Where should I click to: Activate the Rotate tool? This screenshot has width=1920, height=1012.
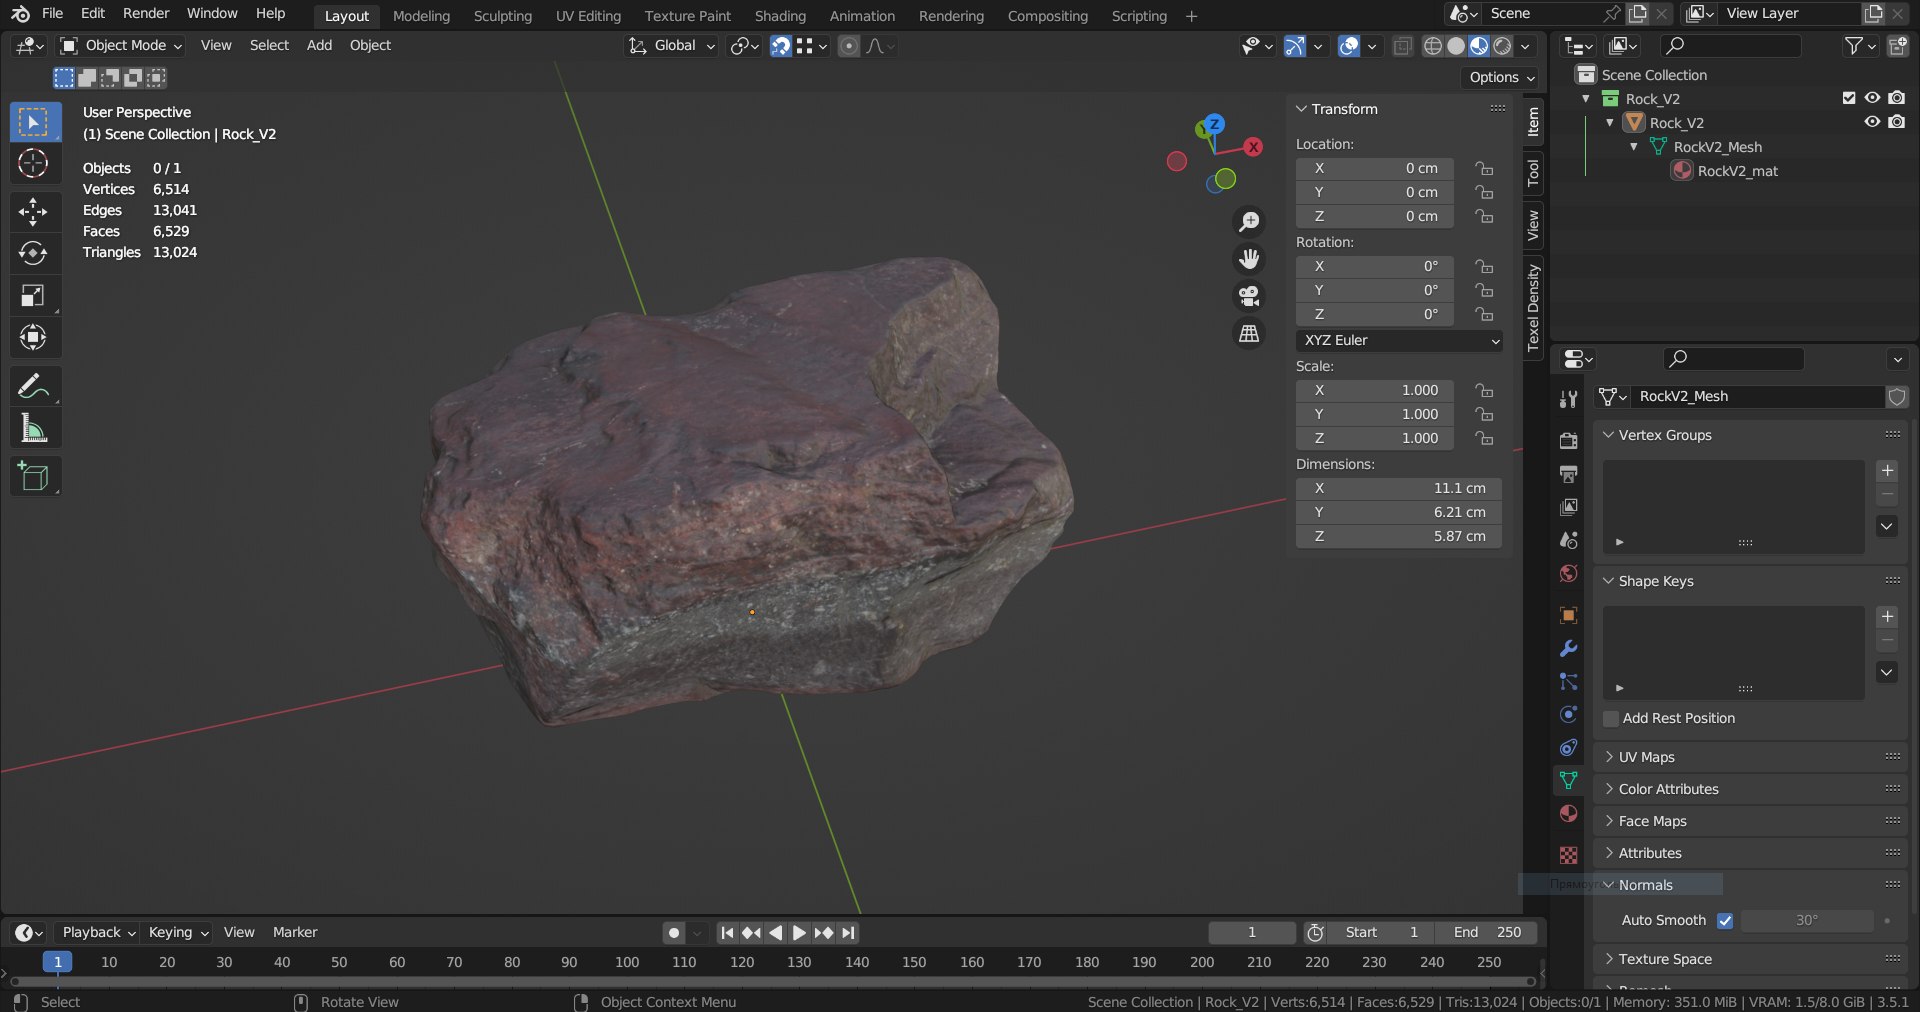coord(33,253)
